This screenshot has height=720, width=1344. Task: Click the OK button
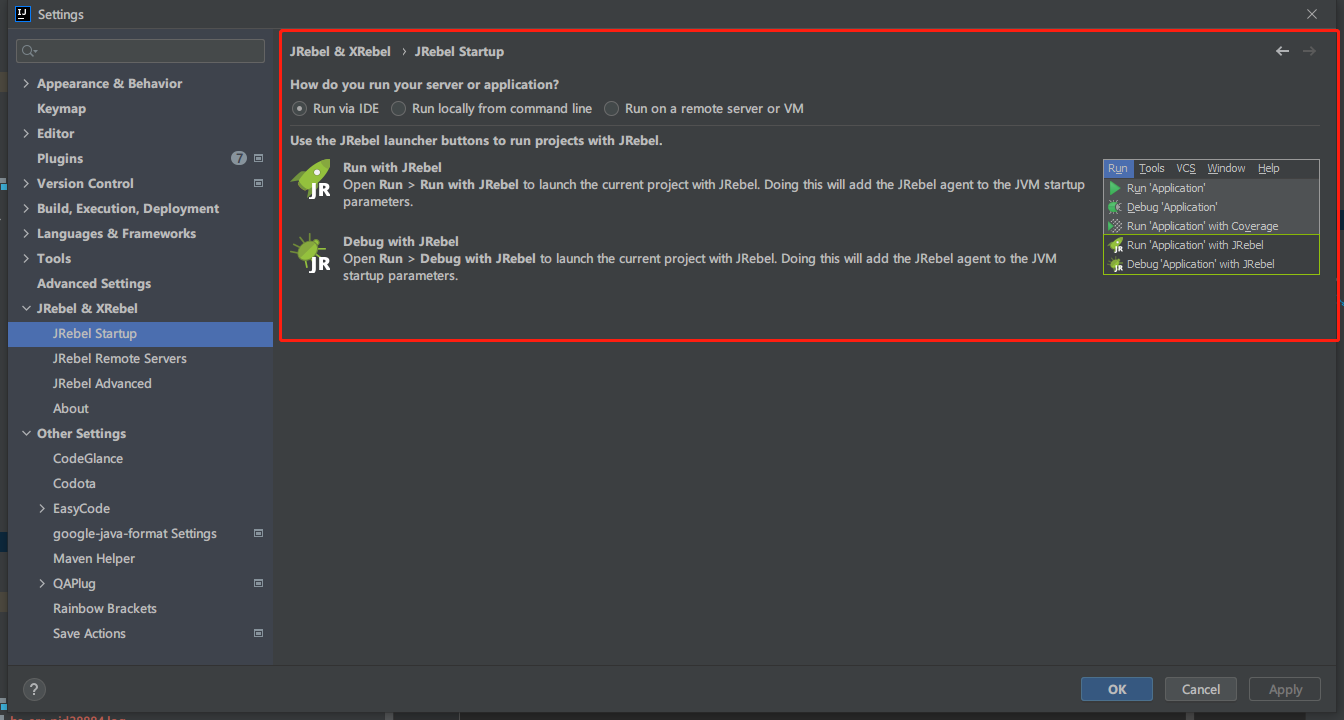[1117, 689]
